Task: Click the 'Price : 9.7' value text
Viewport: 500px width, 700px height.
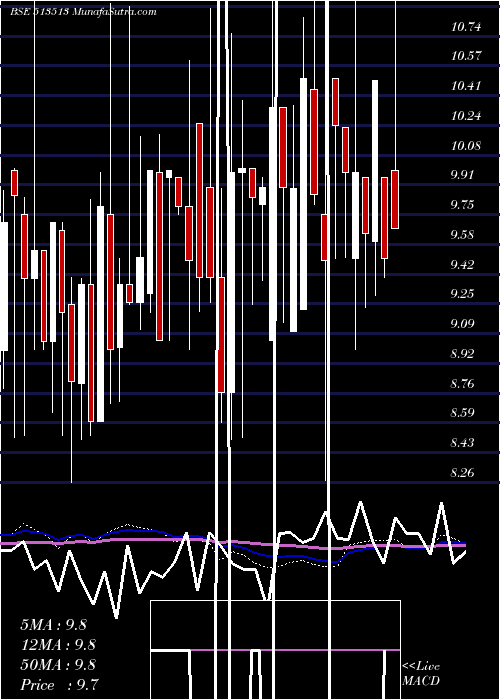Action: pos(59,685)
